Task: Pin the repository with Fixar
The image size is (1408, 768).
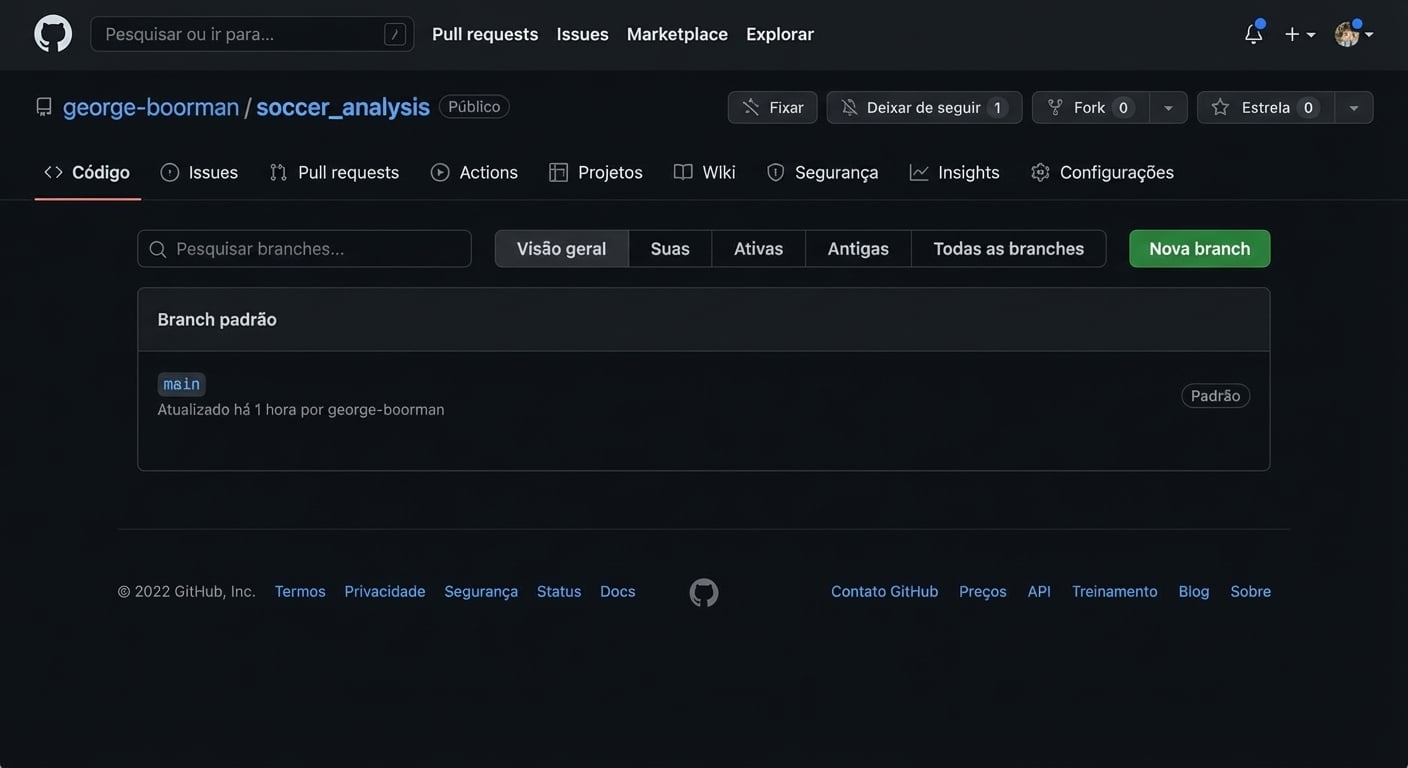Action: (773, 107)
